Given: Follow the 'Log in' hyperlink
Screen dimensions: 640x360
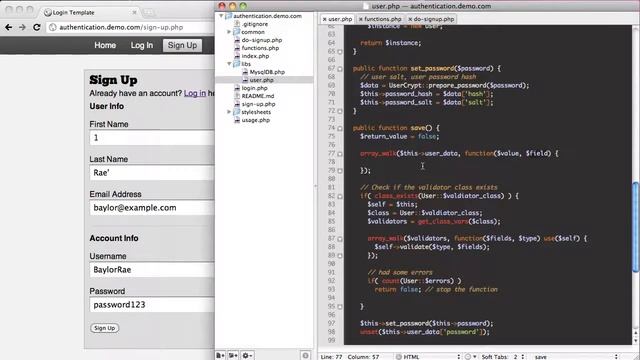Looking at the screenshot, I should pos(195,93).
